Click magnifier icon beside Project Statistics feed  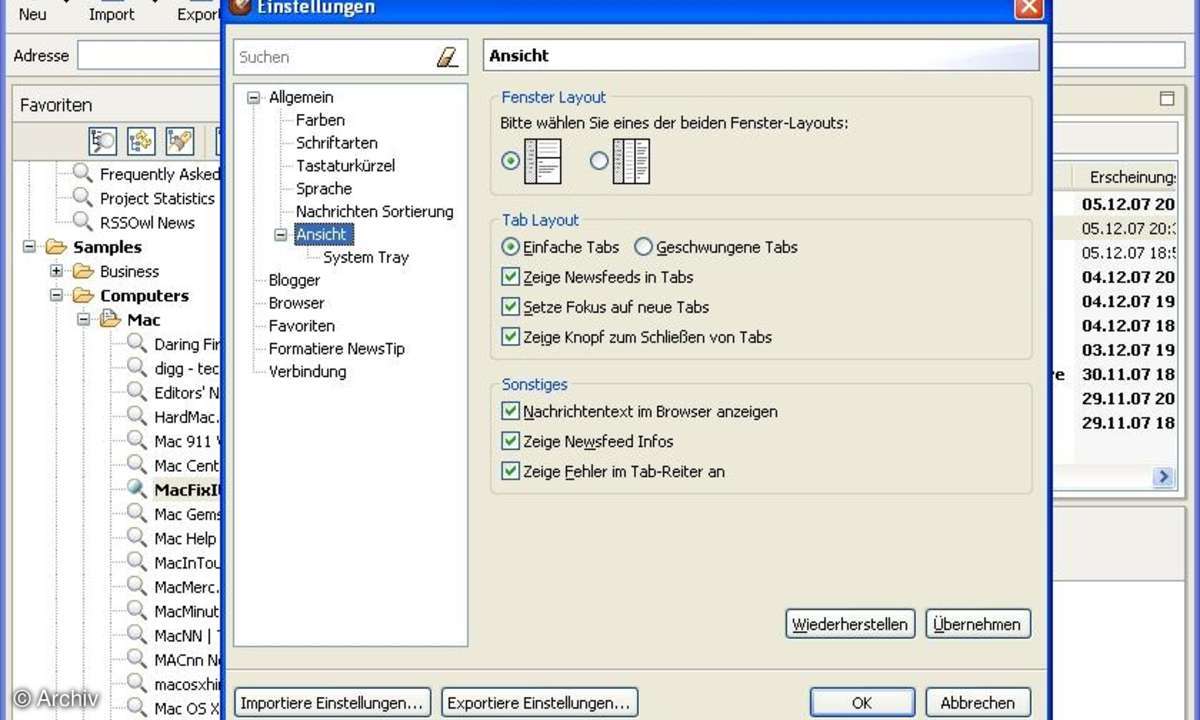(83, 198)
